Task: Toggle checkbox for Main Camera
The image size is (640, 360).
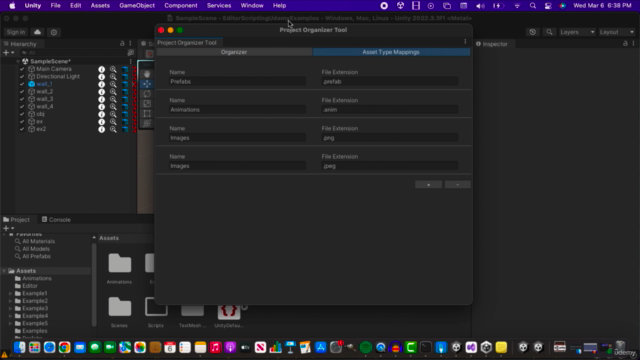Action: coord(22,69)
